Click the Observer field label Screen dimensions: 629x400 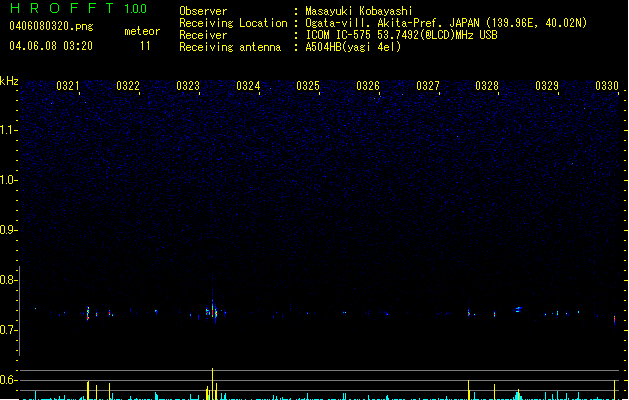(203, 11)
